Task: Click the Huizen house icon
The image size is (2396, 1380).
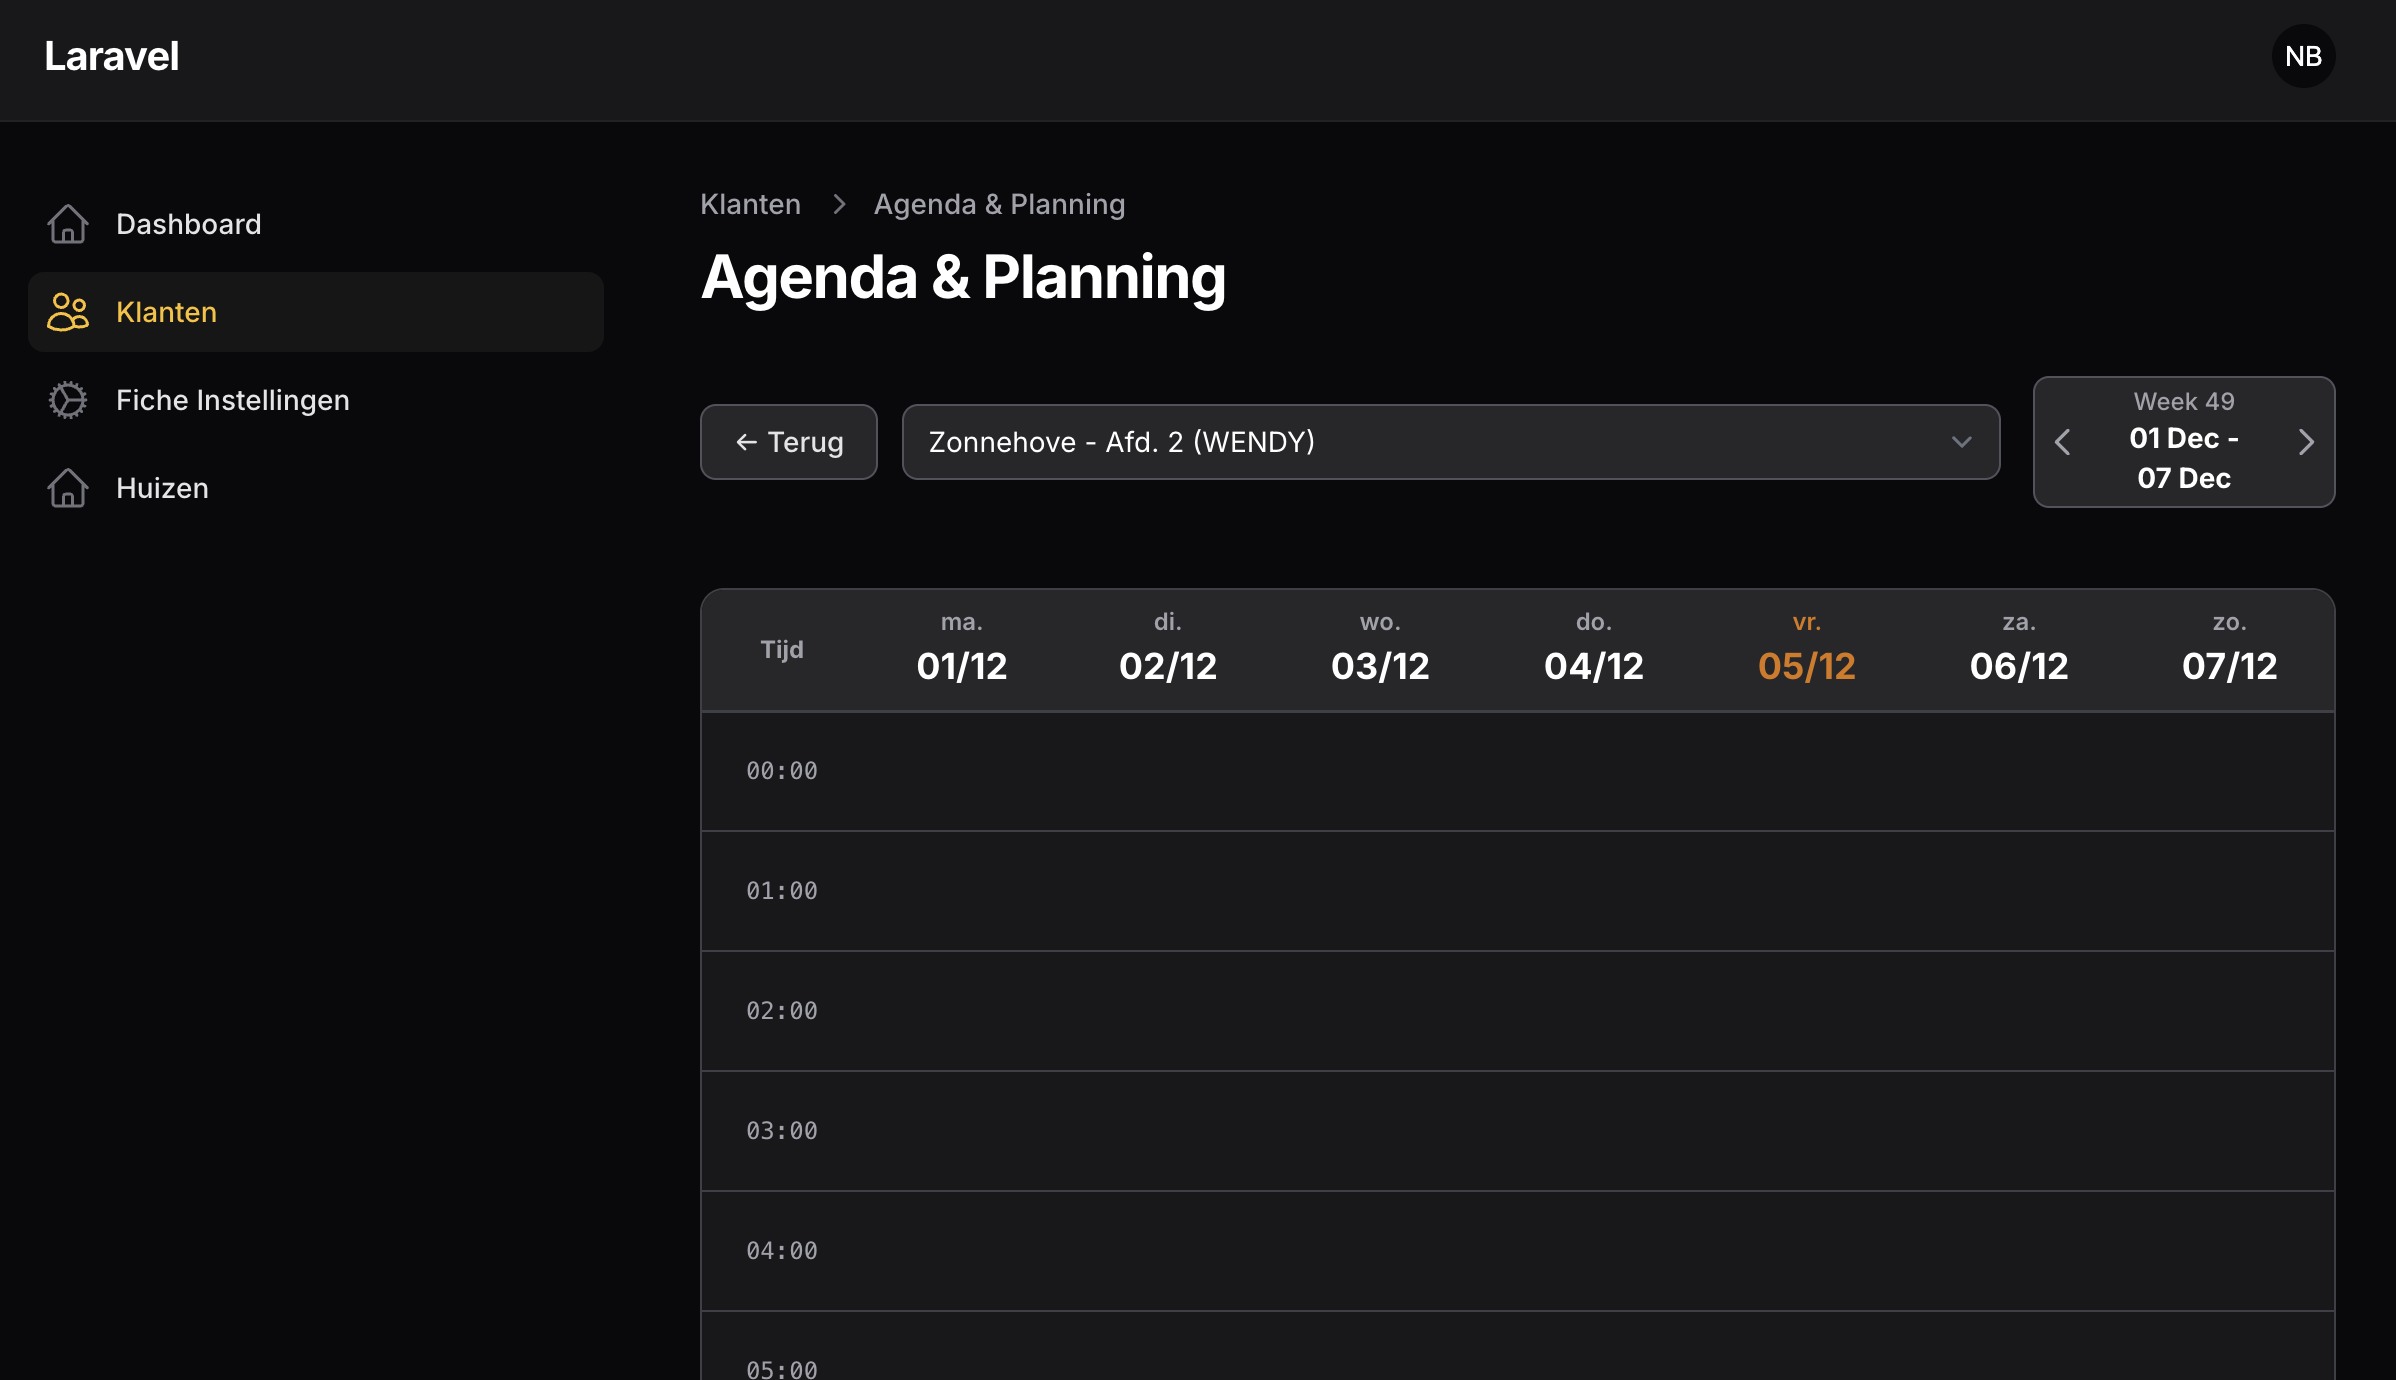Action: point(67,488)
